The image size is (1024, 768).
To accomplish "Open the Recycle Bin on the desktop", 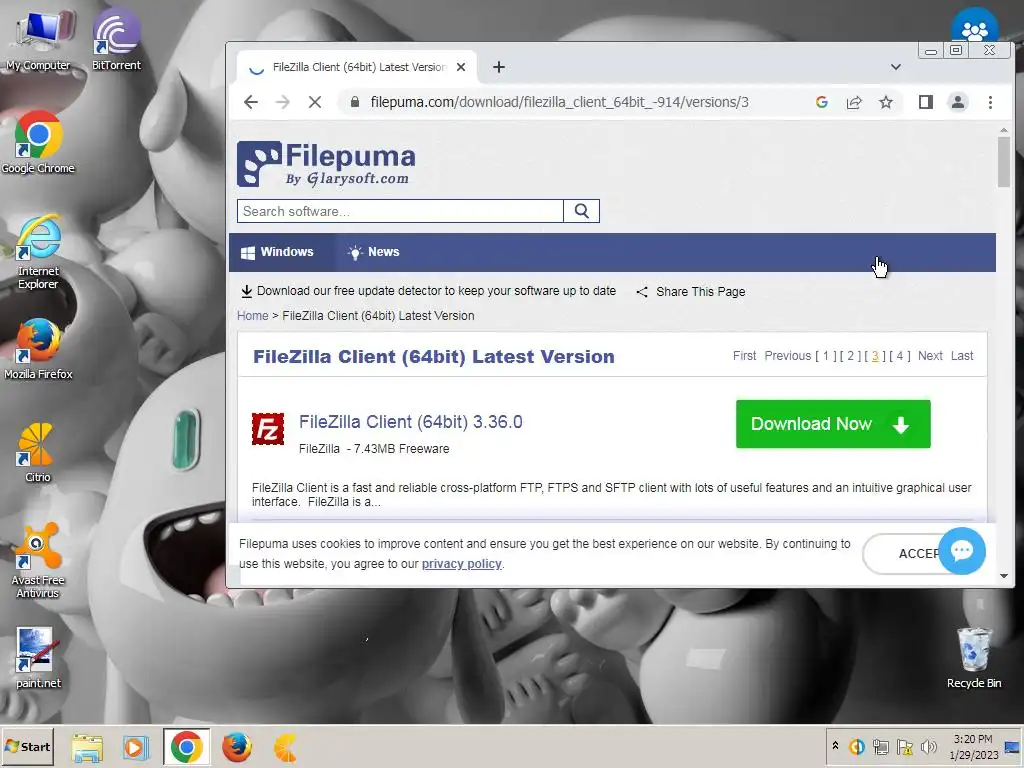I will 974,658.
